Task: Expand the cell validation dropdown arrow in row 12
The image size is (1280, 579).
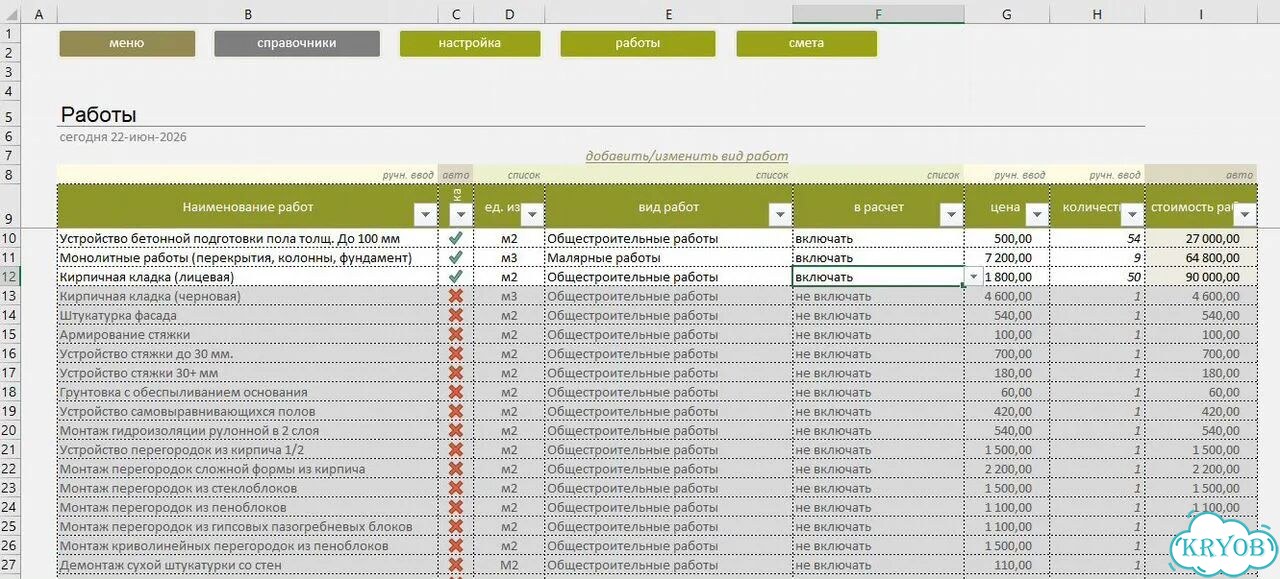Action: pyautogui.click(x=974, y=277)
